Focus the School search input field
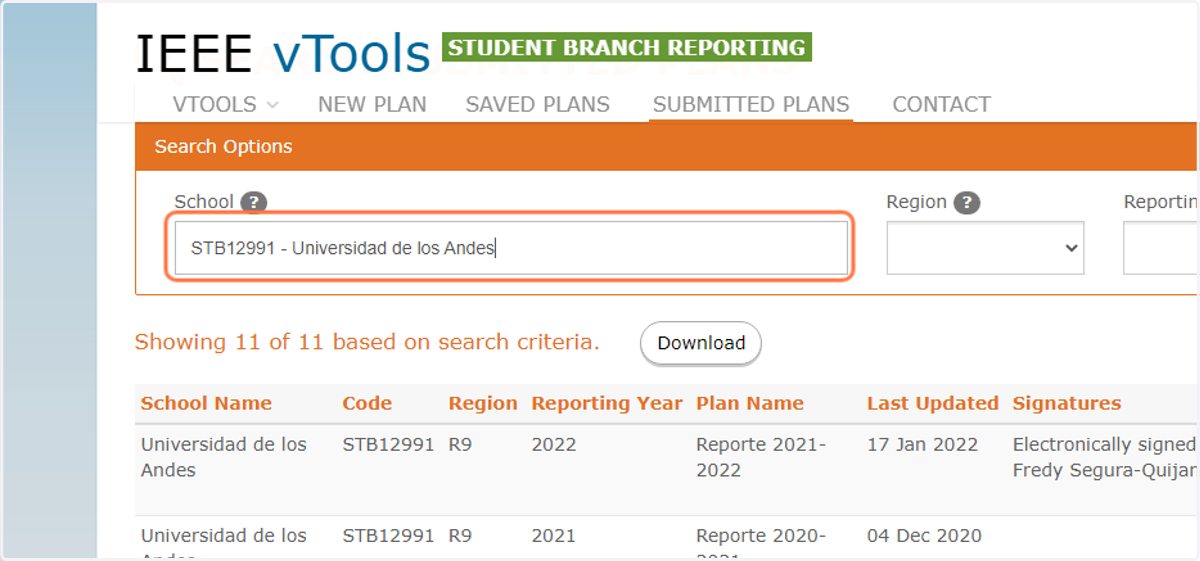Viewport: 1200px width, 561px height. pyautogui.click(x=510, y=248)
